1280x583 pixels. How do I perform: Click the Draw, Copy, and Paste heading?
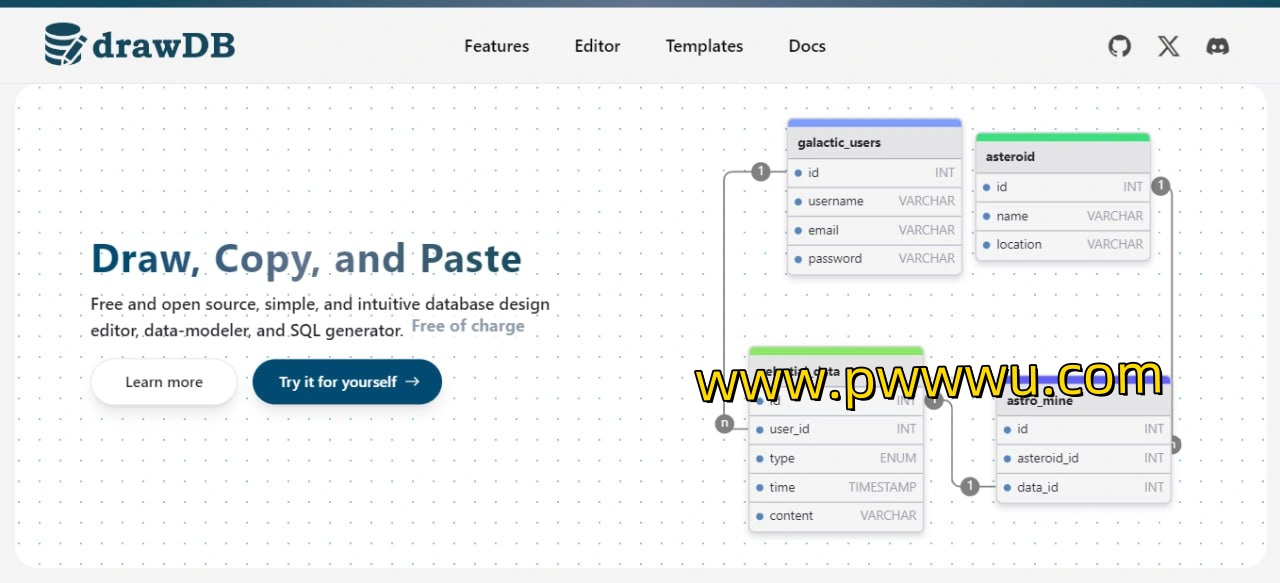pos(306,258)
